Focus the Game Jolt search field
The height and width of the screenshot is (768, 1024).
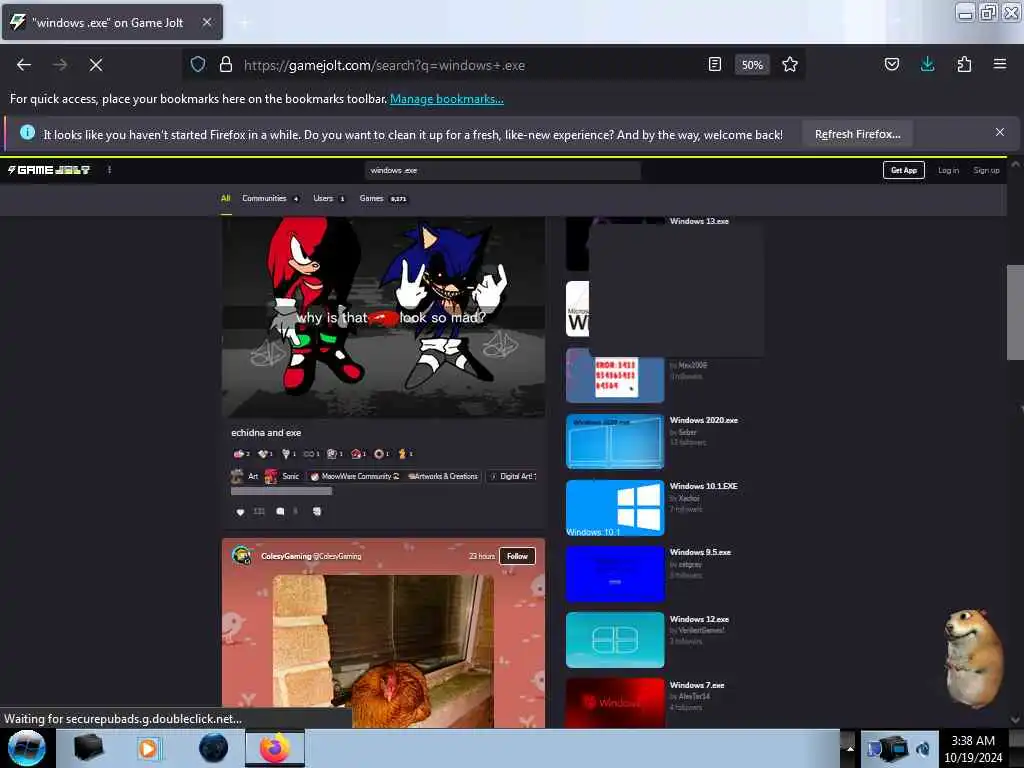tap(503, 170)
